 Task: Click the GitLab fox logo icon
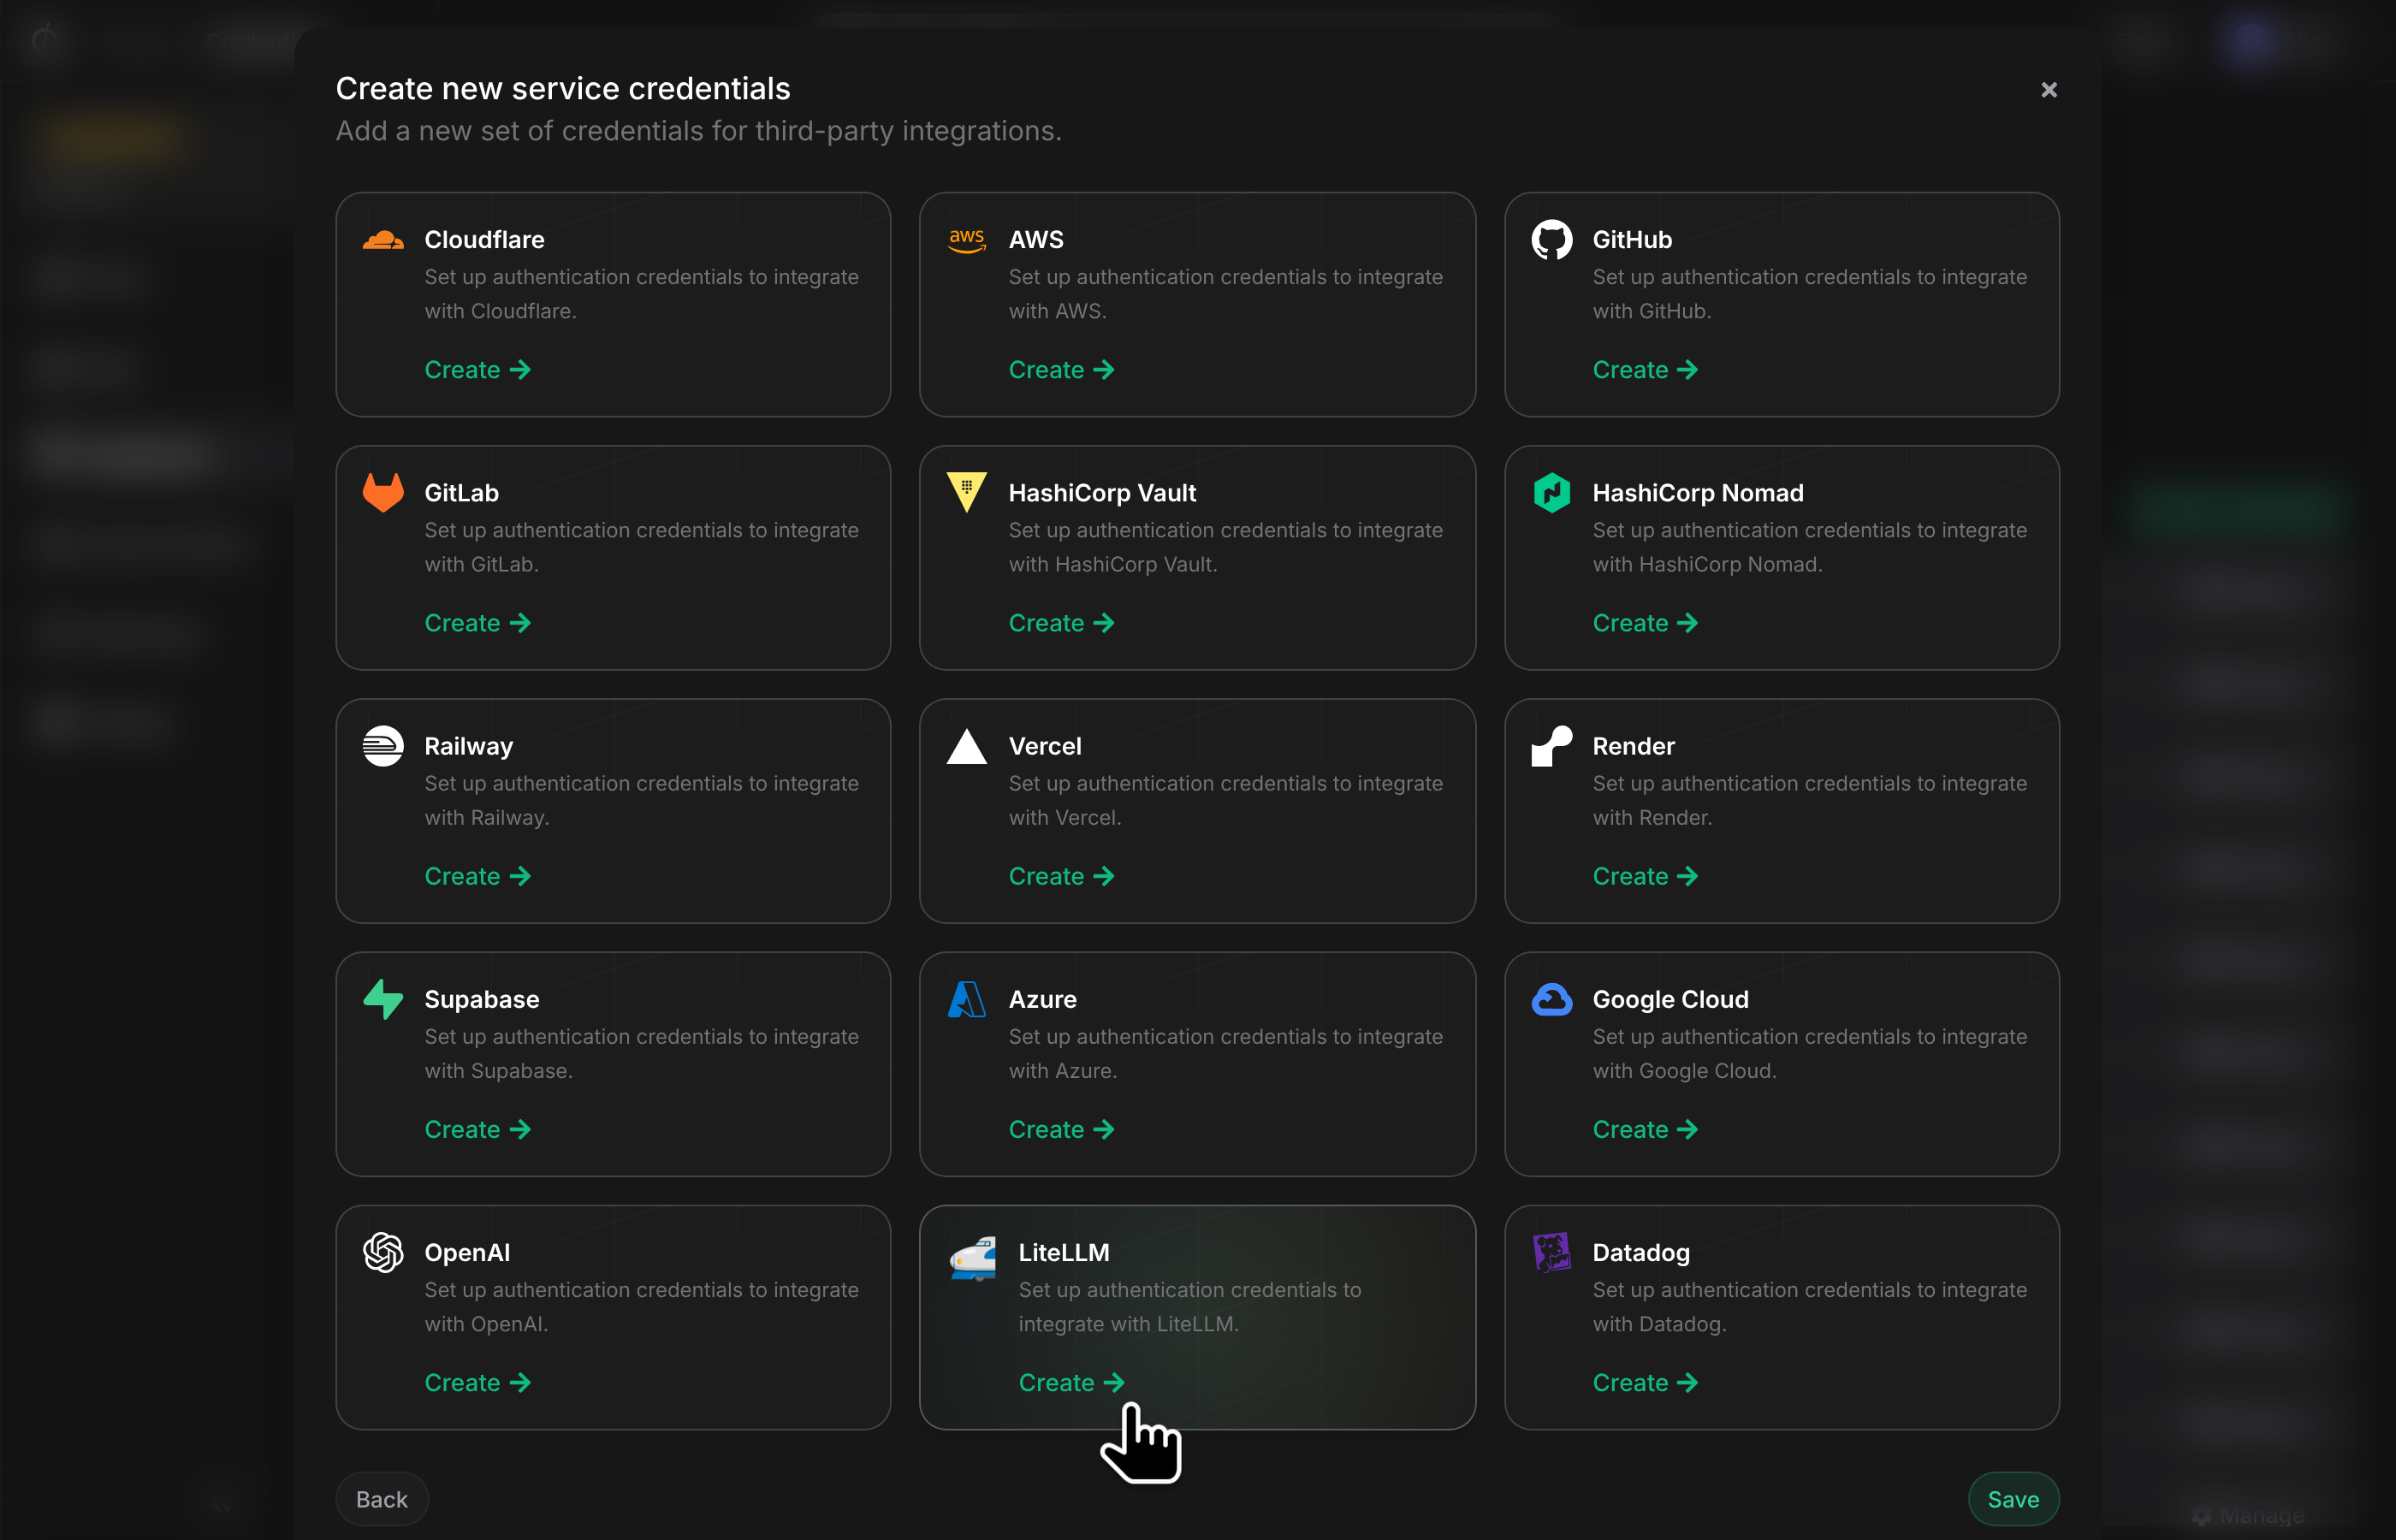pos(383,493)
